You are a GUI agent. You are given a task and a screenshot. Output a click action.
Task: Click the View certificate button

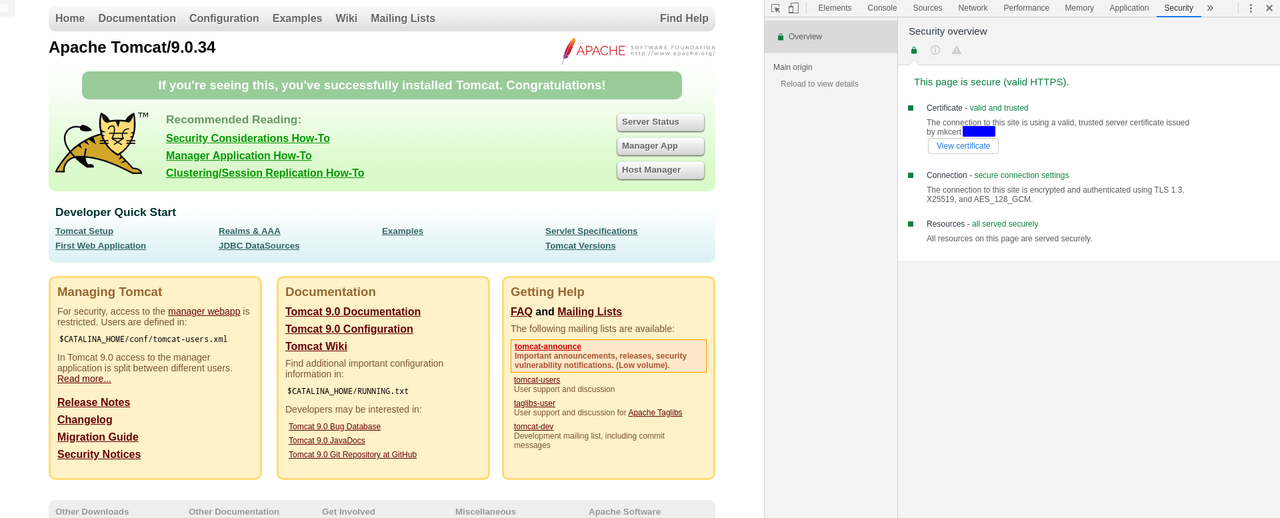[963, 146]
